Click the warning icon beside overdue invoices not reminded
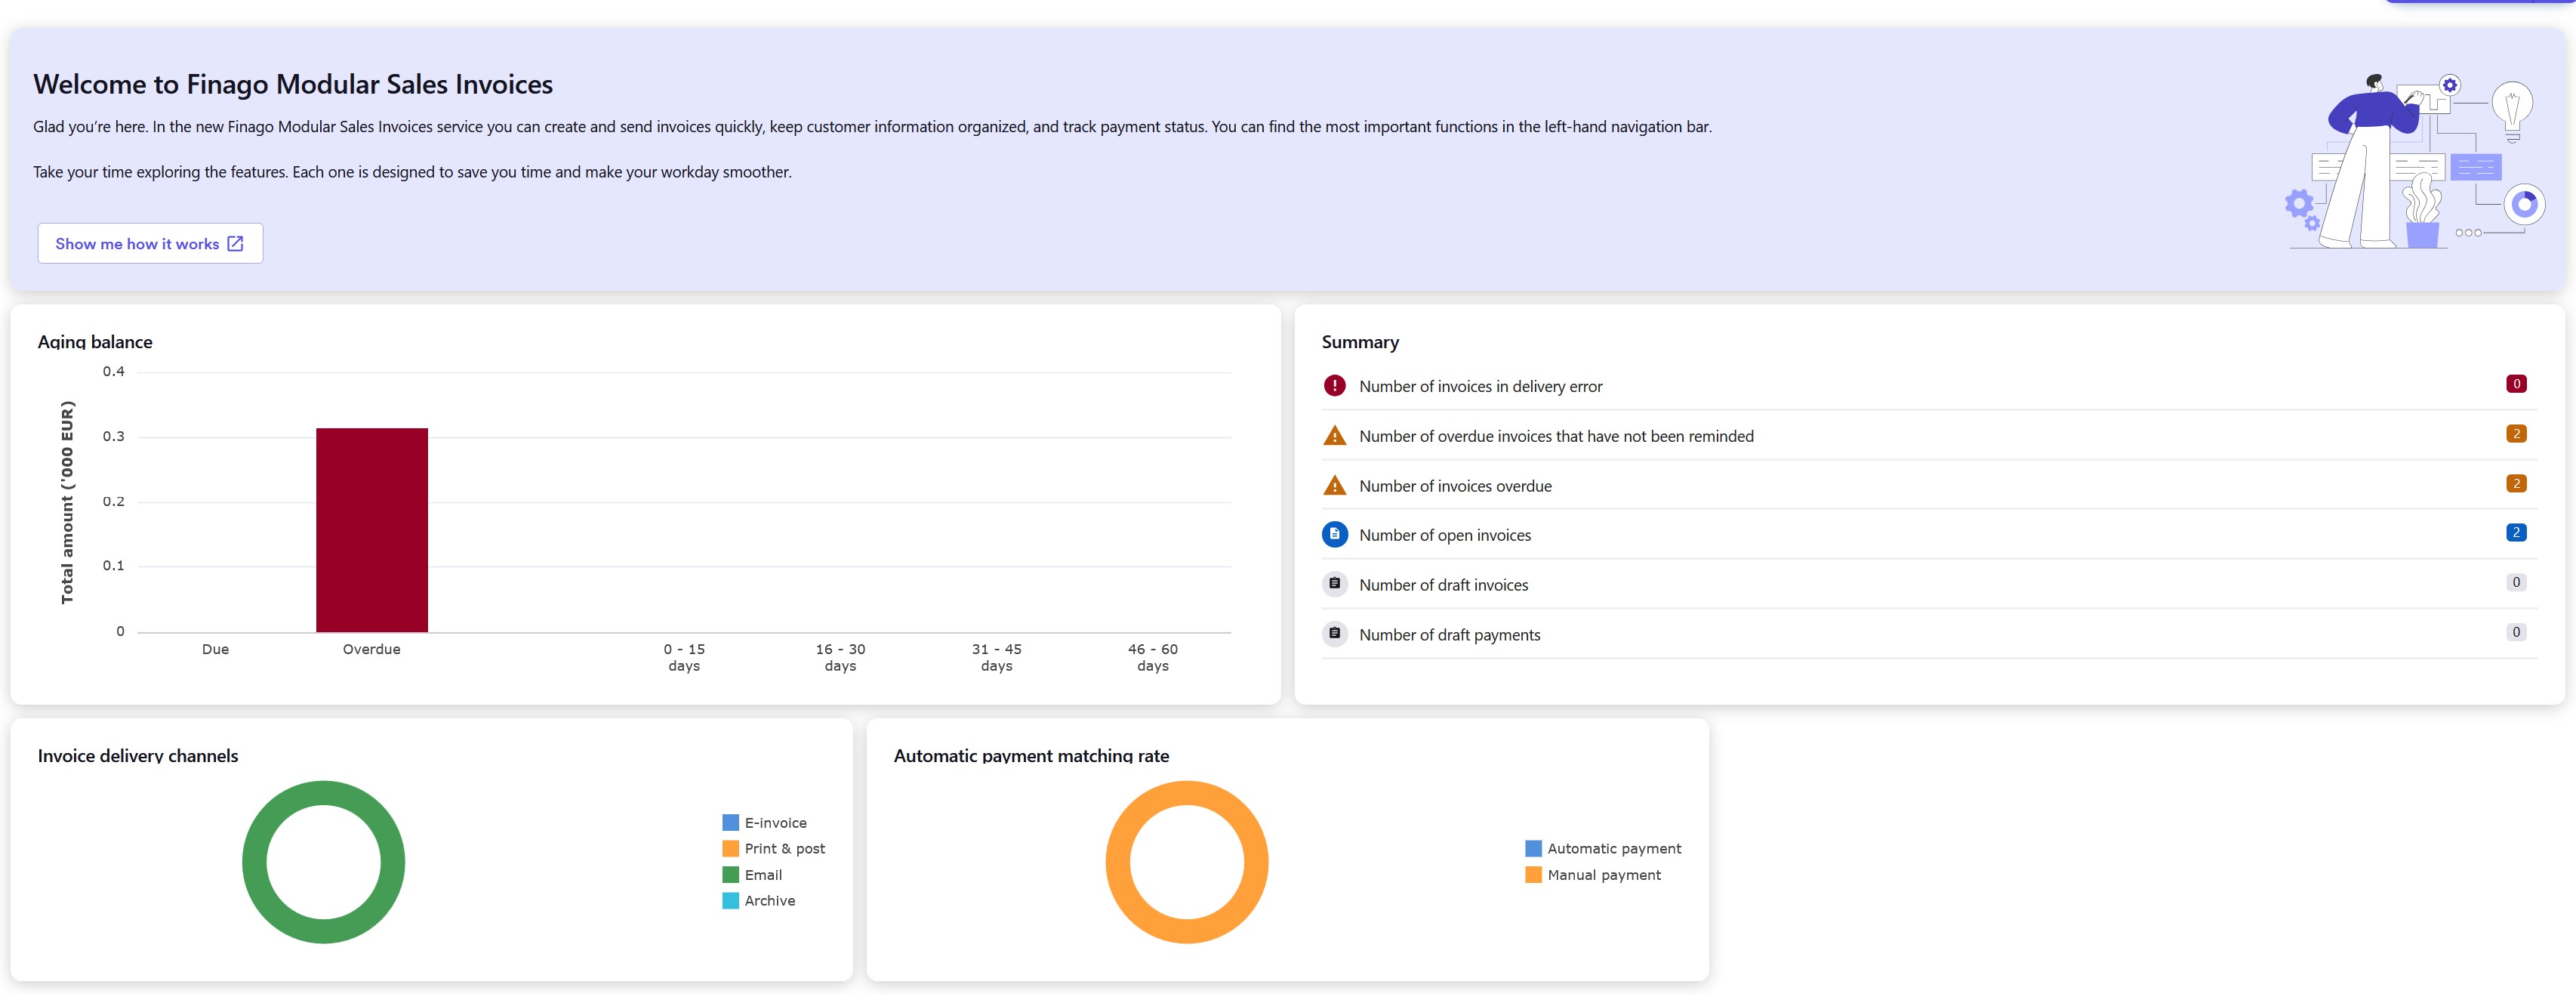Viewport: 2576px width, 997px height. pos(1334,436)
